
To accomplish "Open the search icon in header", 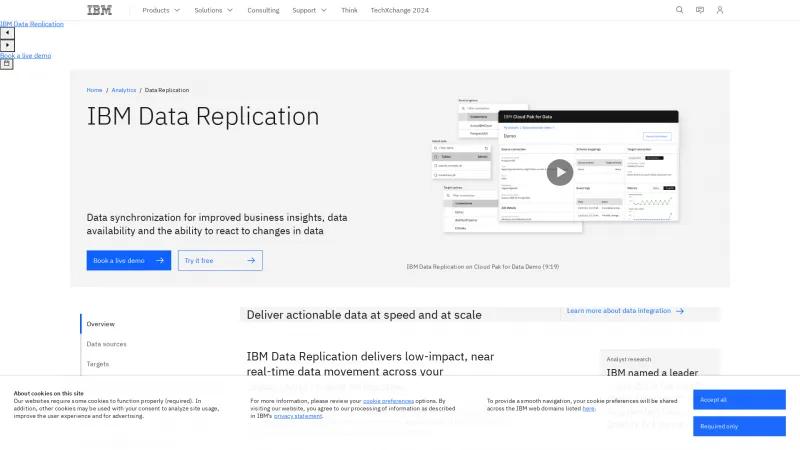I will [x=679, y=10].
